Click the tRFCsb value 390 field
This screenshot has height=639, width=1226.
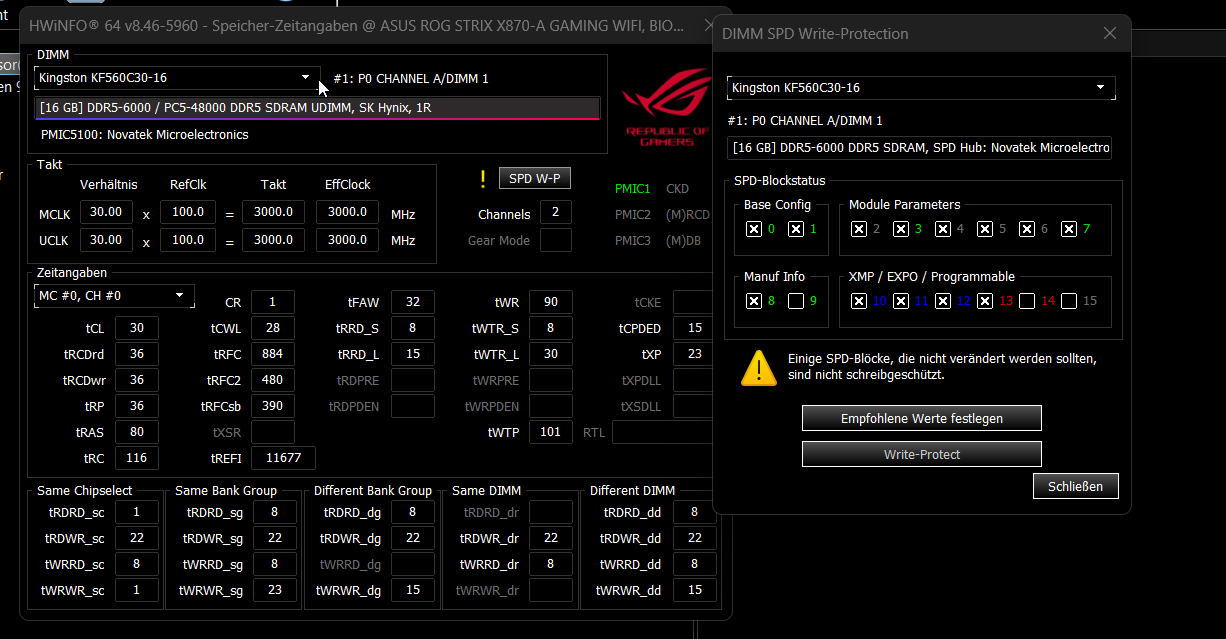click(x=273, y=406)
